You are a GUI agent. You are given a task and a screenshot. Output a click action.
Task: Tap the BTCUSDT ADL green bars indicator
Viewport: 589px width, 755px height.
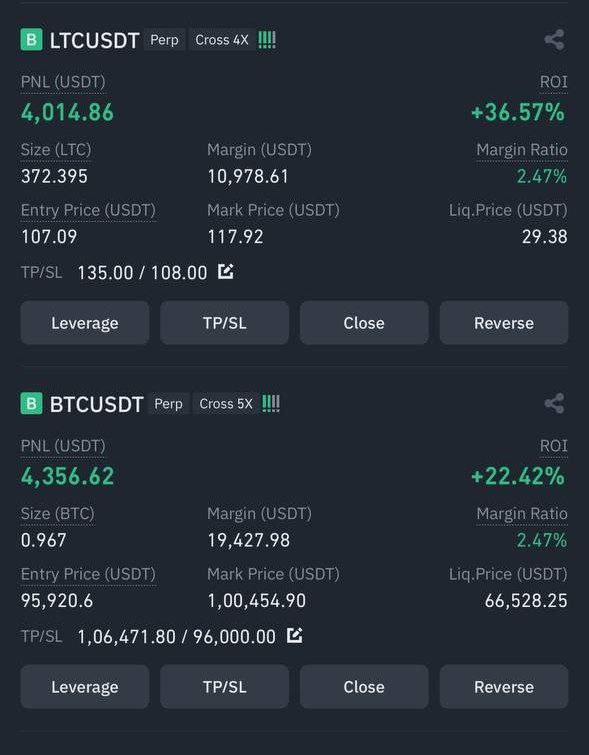(x=271, y=404)
